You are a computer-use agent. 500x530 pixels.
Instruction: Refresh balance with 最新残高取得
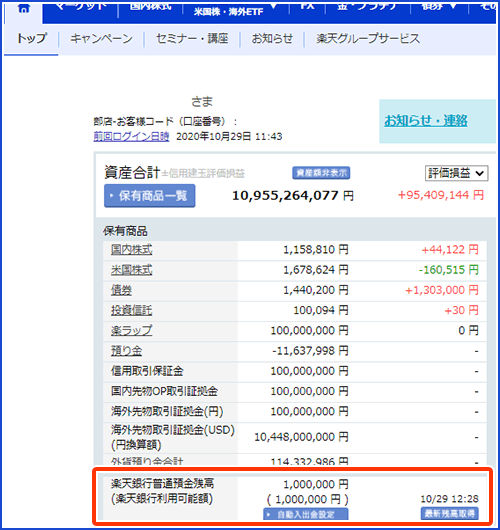click(450, 514)
